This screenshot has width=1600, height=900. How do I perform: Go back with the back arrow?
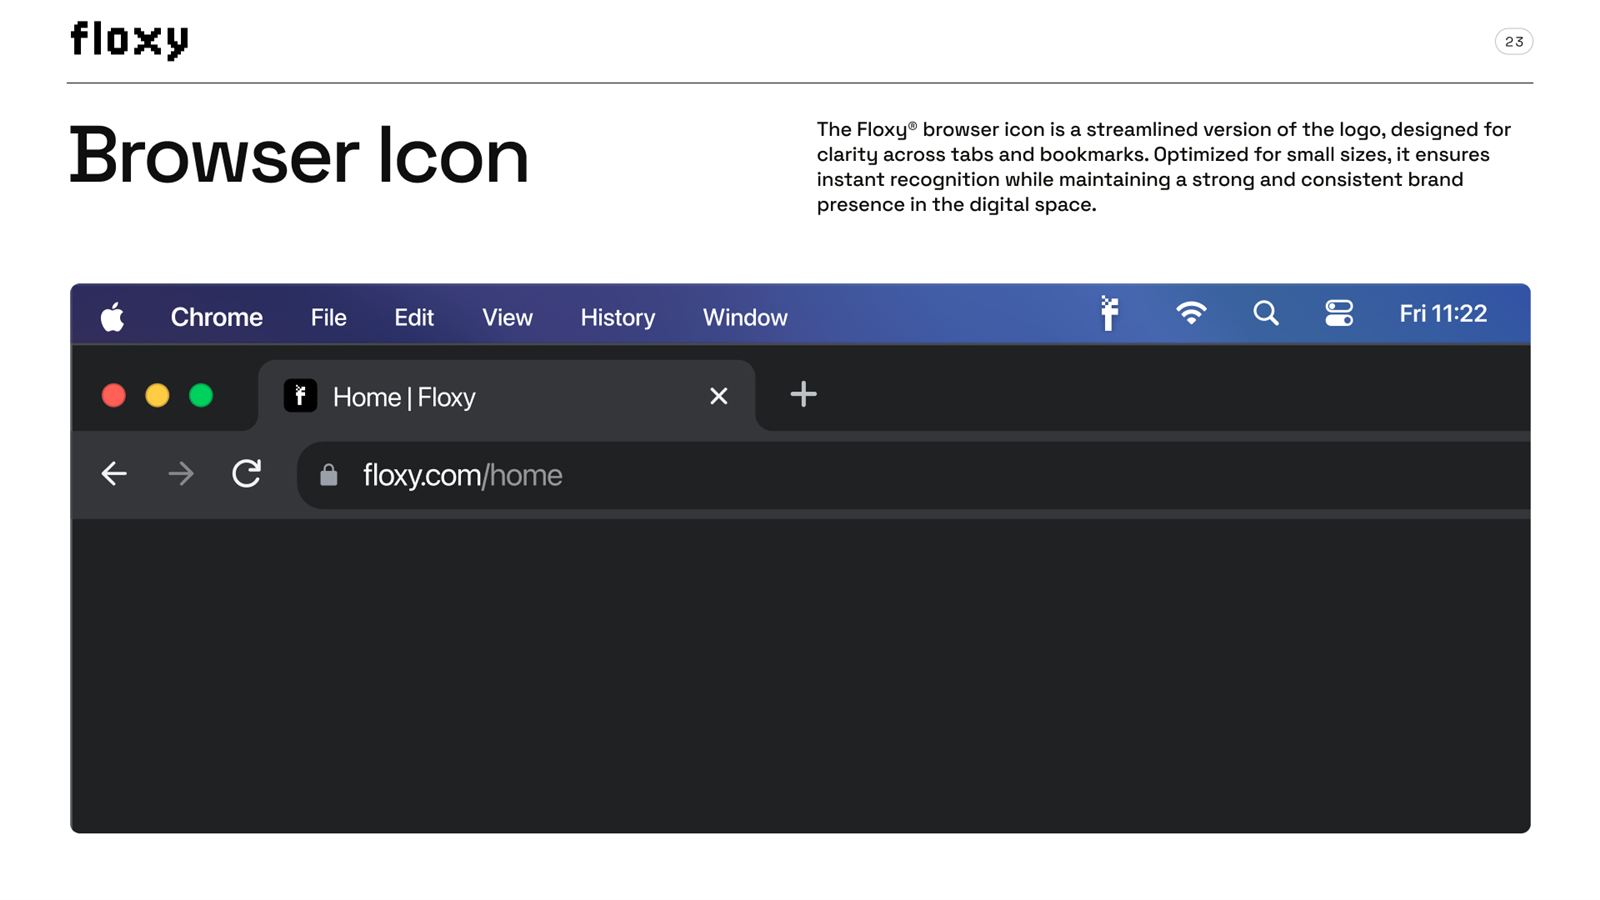(114, 473)
